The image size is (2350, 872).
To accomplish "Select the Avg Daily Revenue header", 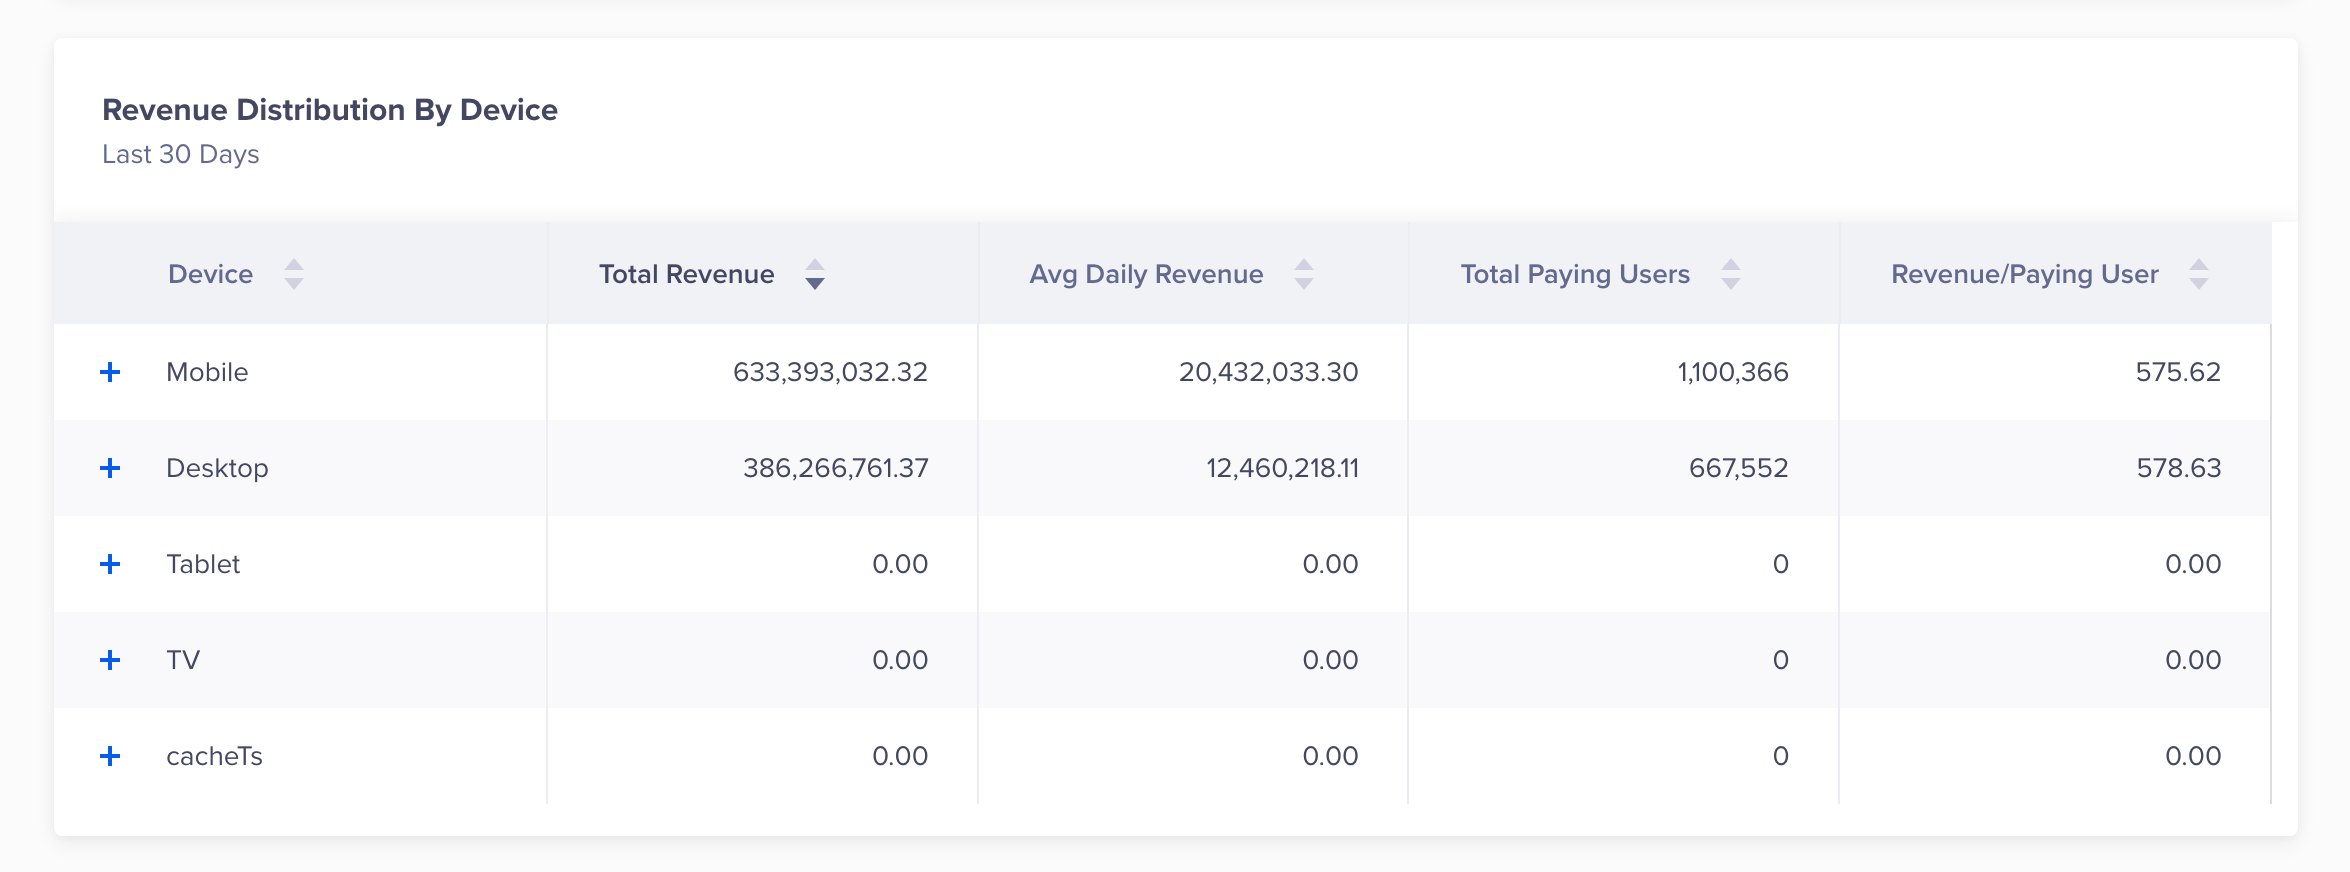I will click(x=1146, y=274).
